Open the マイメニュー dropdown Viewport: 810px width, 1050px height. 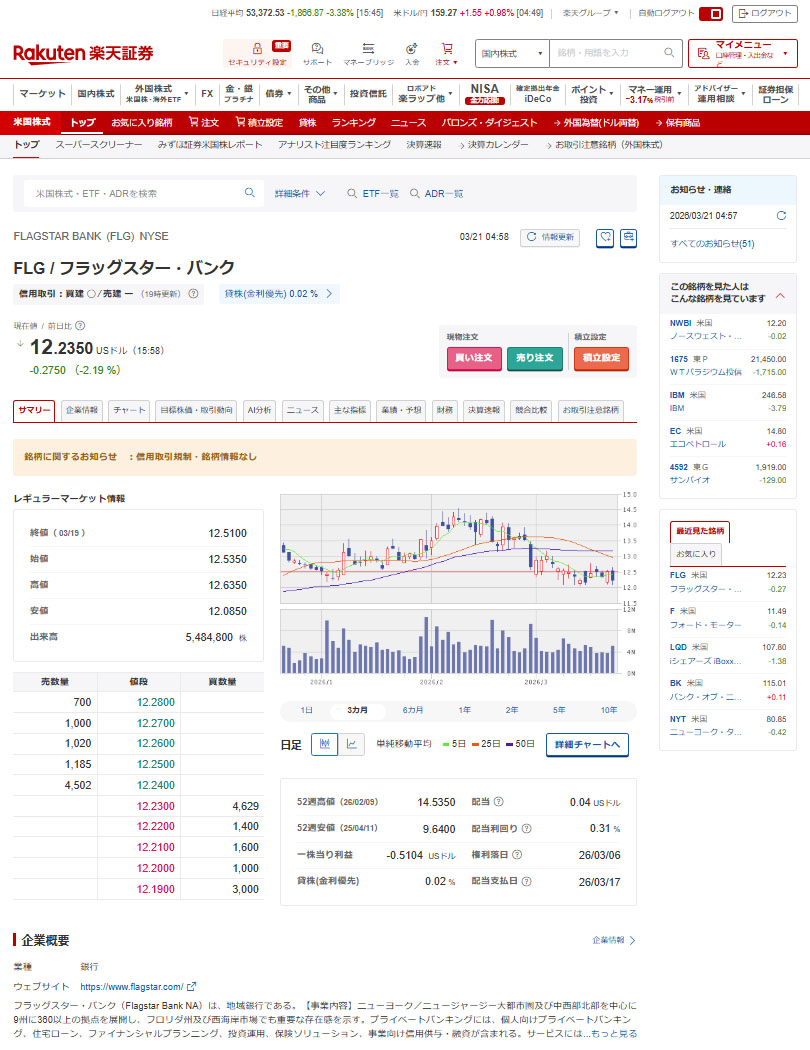743,52
